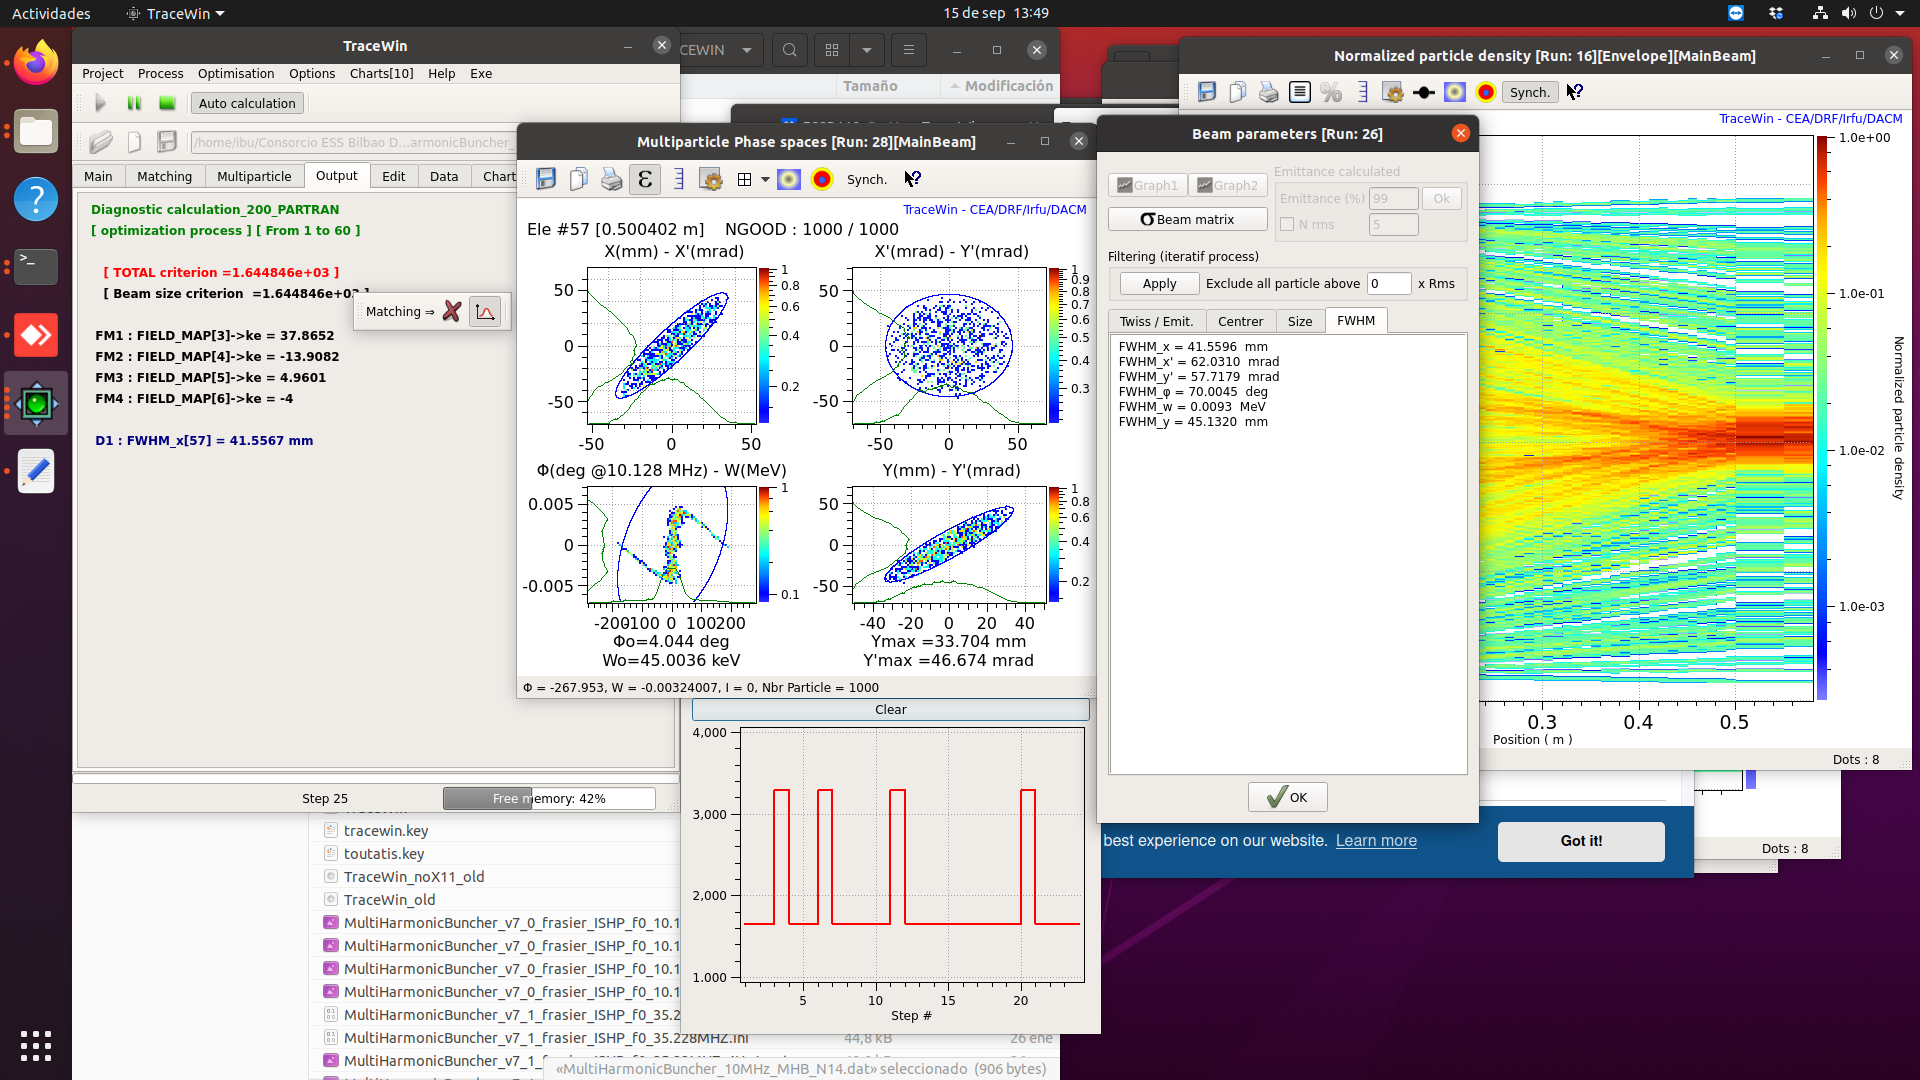1920x1080 pixels.
Task: Click file manager search icon
Action: click(x=790, y=50)
